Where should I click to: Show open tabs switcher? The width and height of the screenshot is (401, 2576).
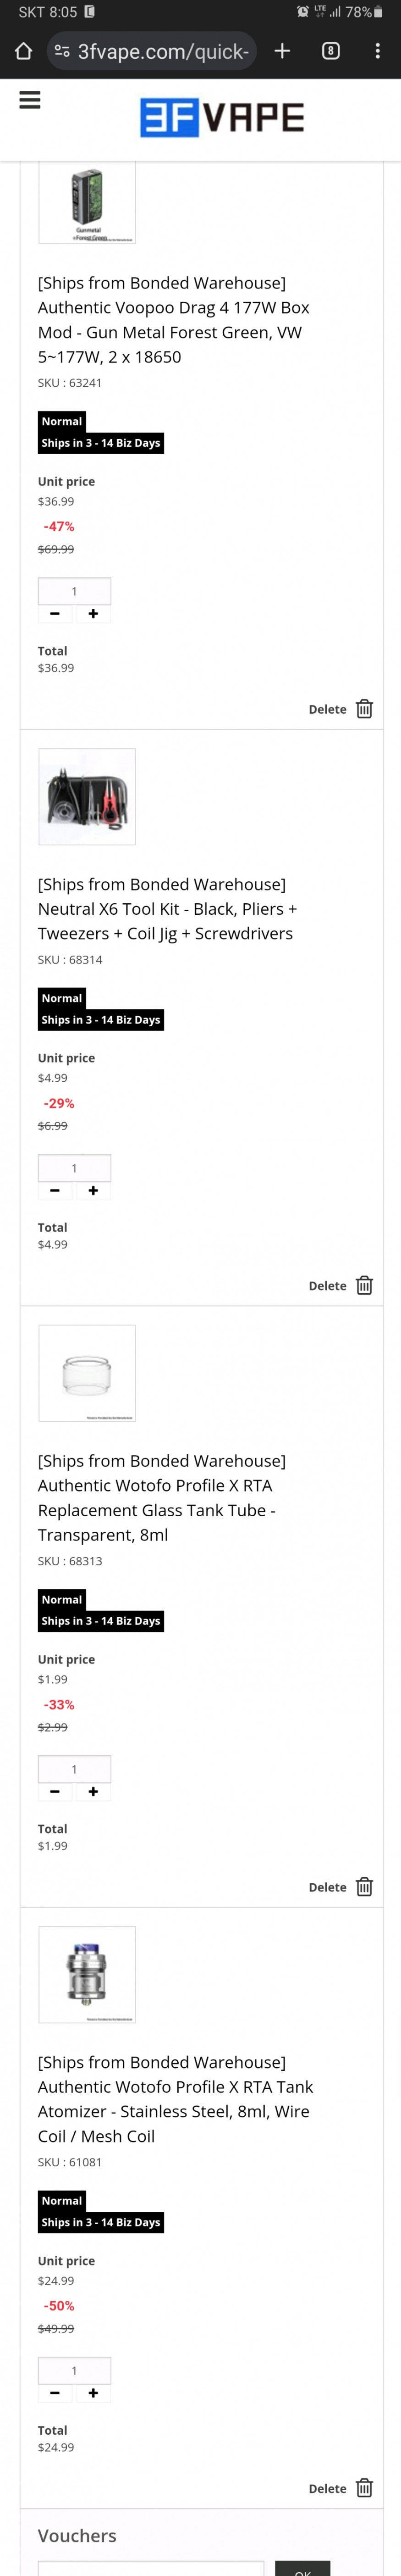pyautogui.click(x=330, y=51)
